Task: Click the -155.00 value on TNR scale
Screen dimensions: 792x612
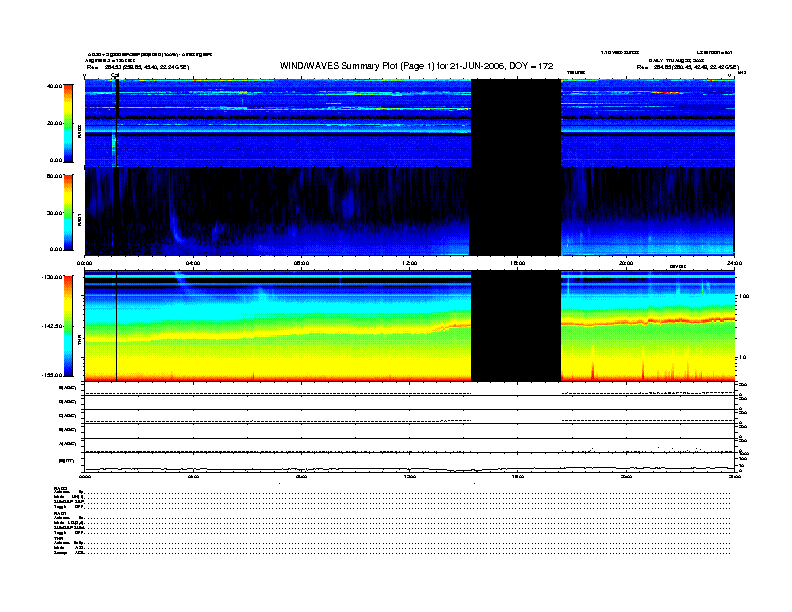Action: (x=53, y=375)
